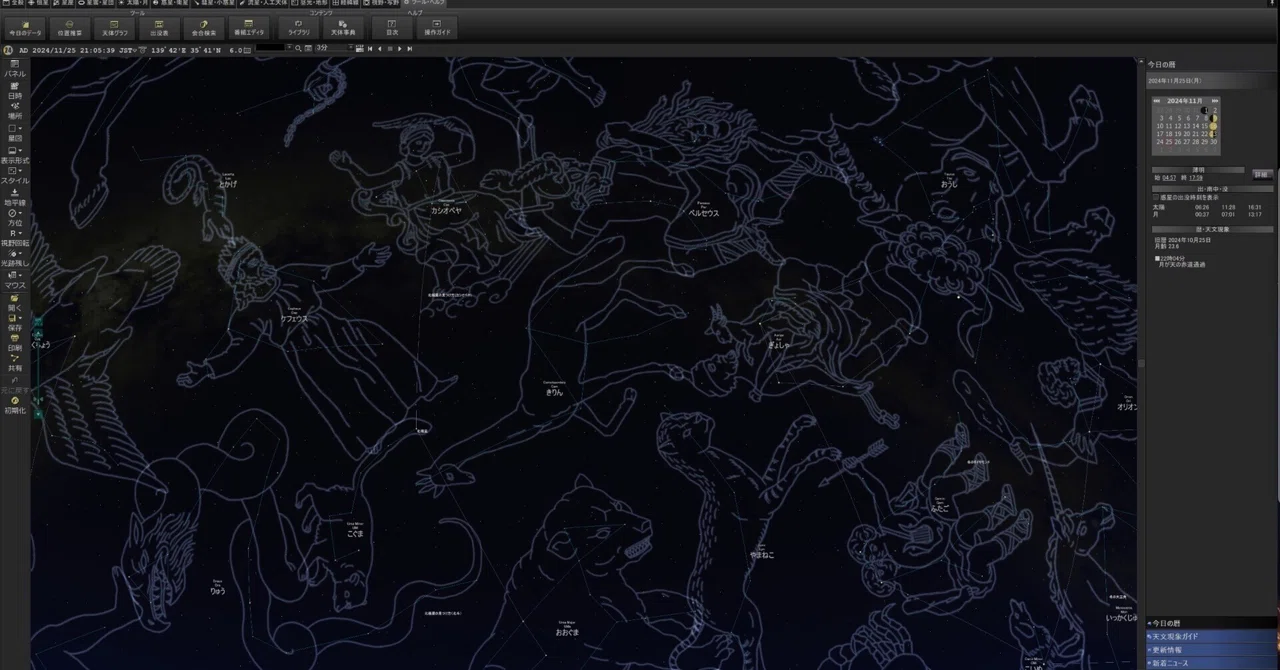The image size is (1280, 670).
Task: Open the 天体事典 encyclopedia
Action: coord(343,27)
